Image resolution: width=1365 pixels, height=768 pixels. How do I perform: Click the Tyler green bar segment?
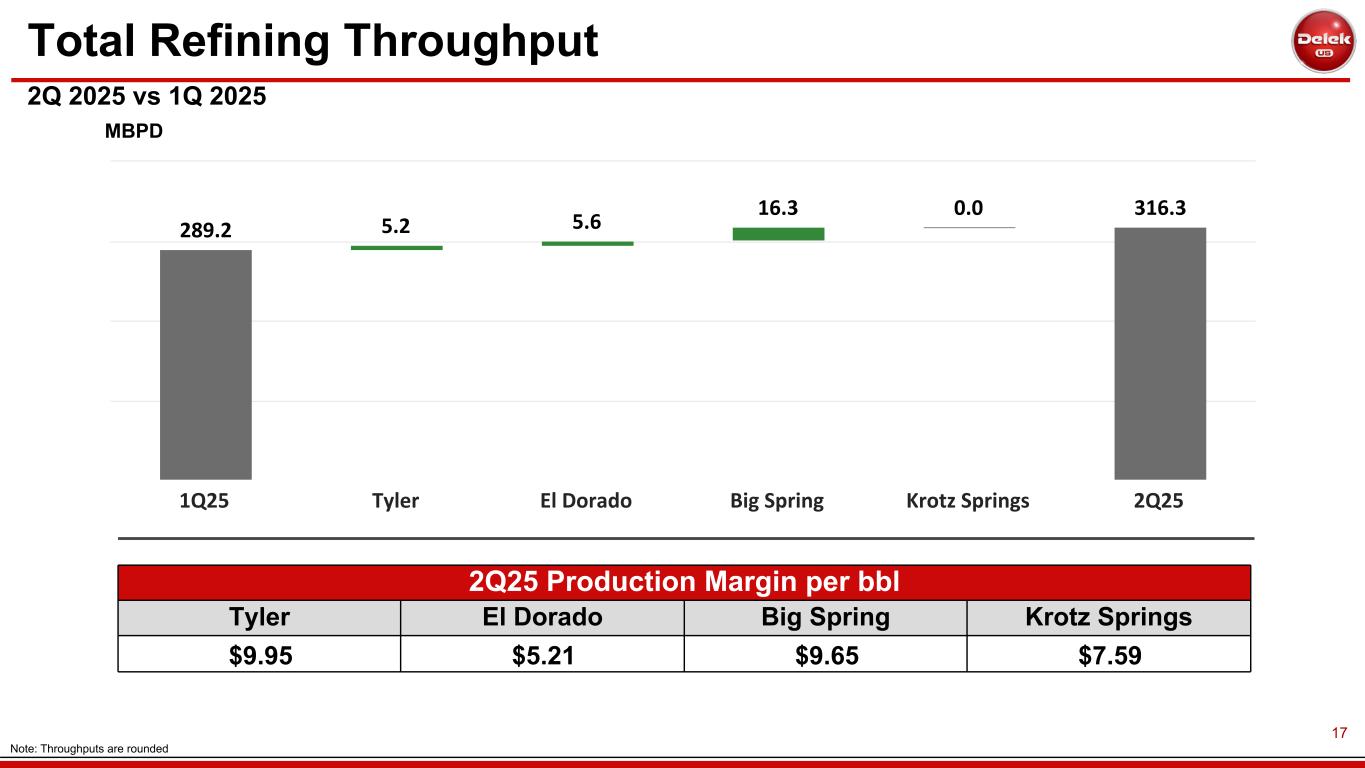pyautogui.click(x=396, y=247)
